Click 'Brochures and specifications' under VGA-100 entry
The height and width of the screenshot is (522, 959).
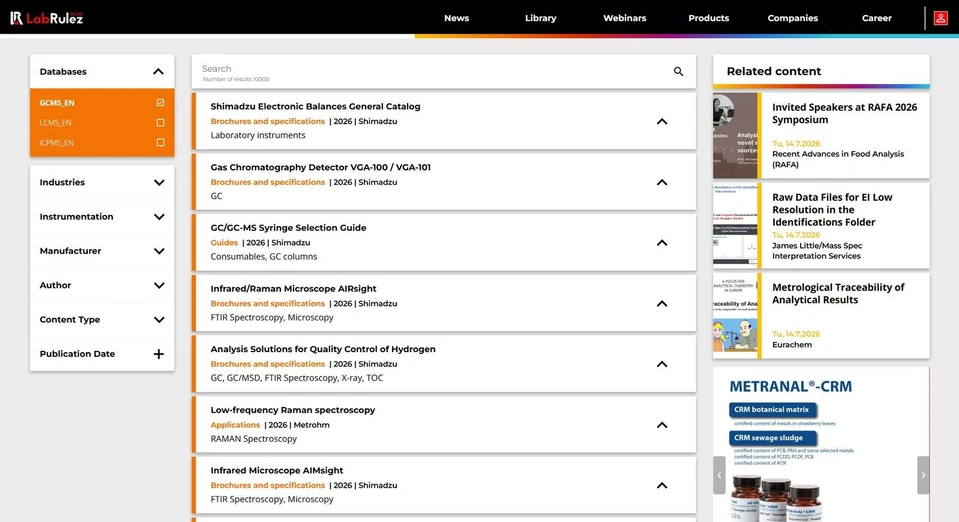click(x=267, y=182)
